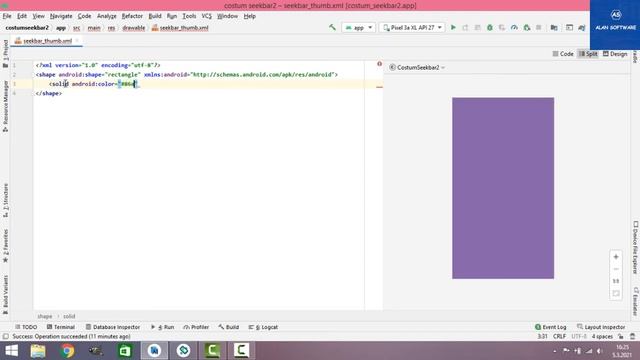Open the AVD Manager toolbar icon

click(569, 27)
